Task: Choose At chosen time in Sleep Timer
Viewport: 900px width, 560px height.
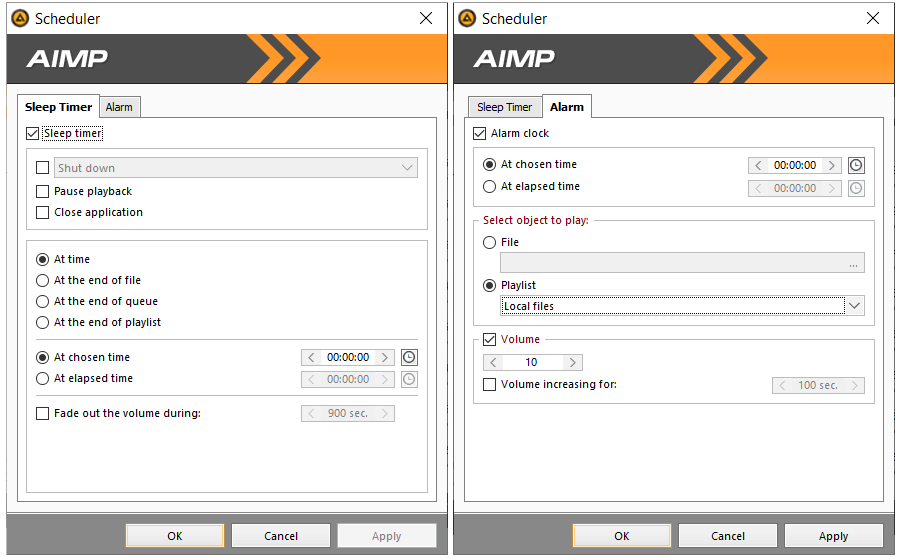Action: coord(42,357)
